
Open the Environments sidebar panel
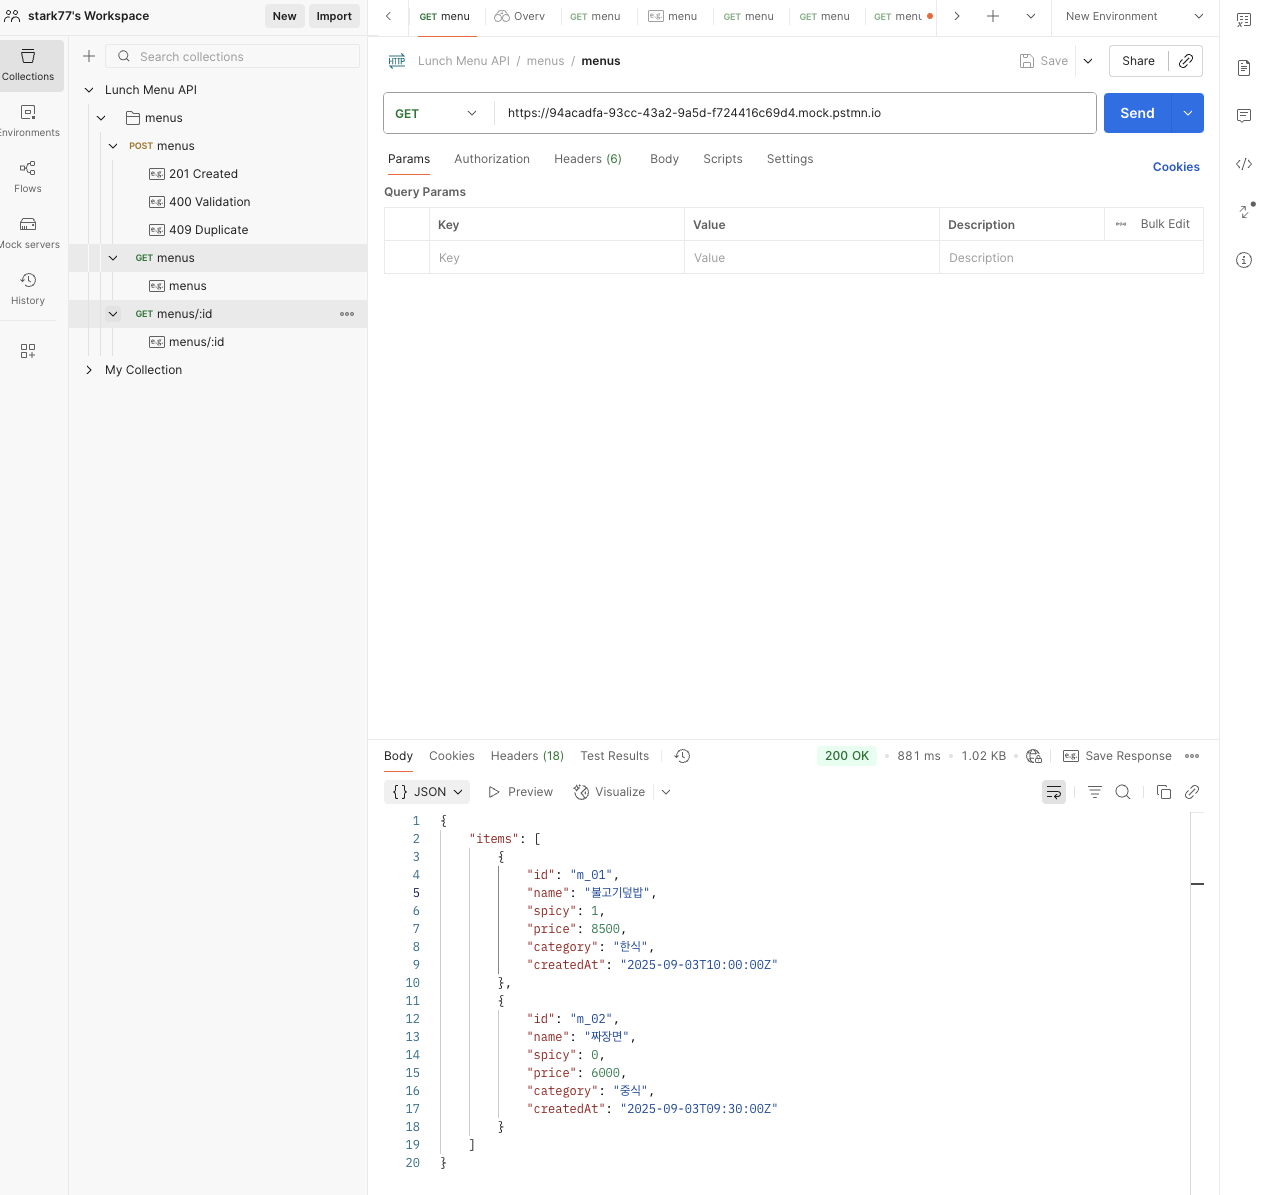(28, 121)
